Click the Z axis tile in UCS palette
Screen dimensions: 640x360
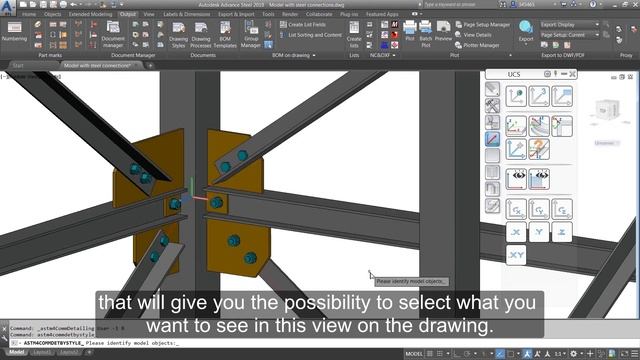click(562, 232)
